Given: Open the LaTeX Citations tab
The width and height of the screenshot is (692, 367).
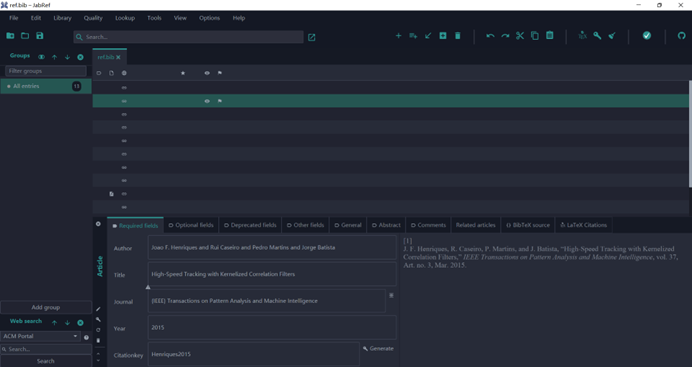Looking at the screenshot, I should click(x=583, y=225).
